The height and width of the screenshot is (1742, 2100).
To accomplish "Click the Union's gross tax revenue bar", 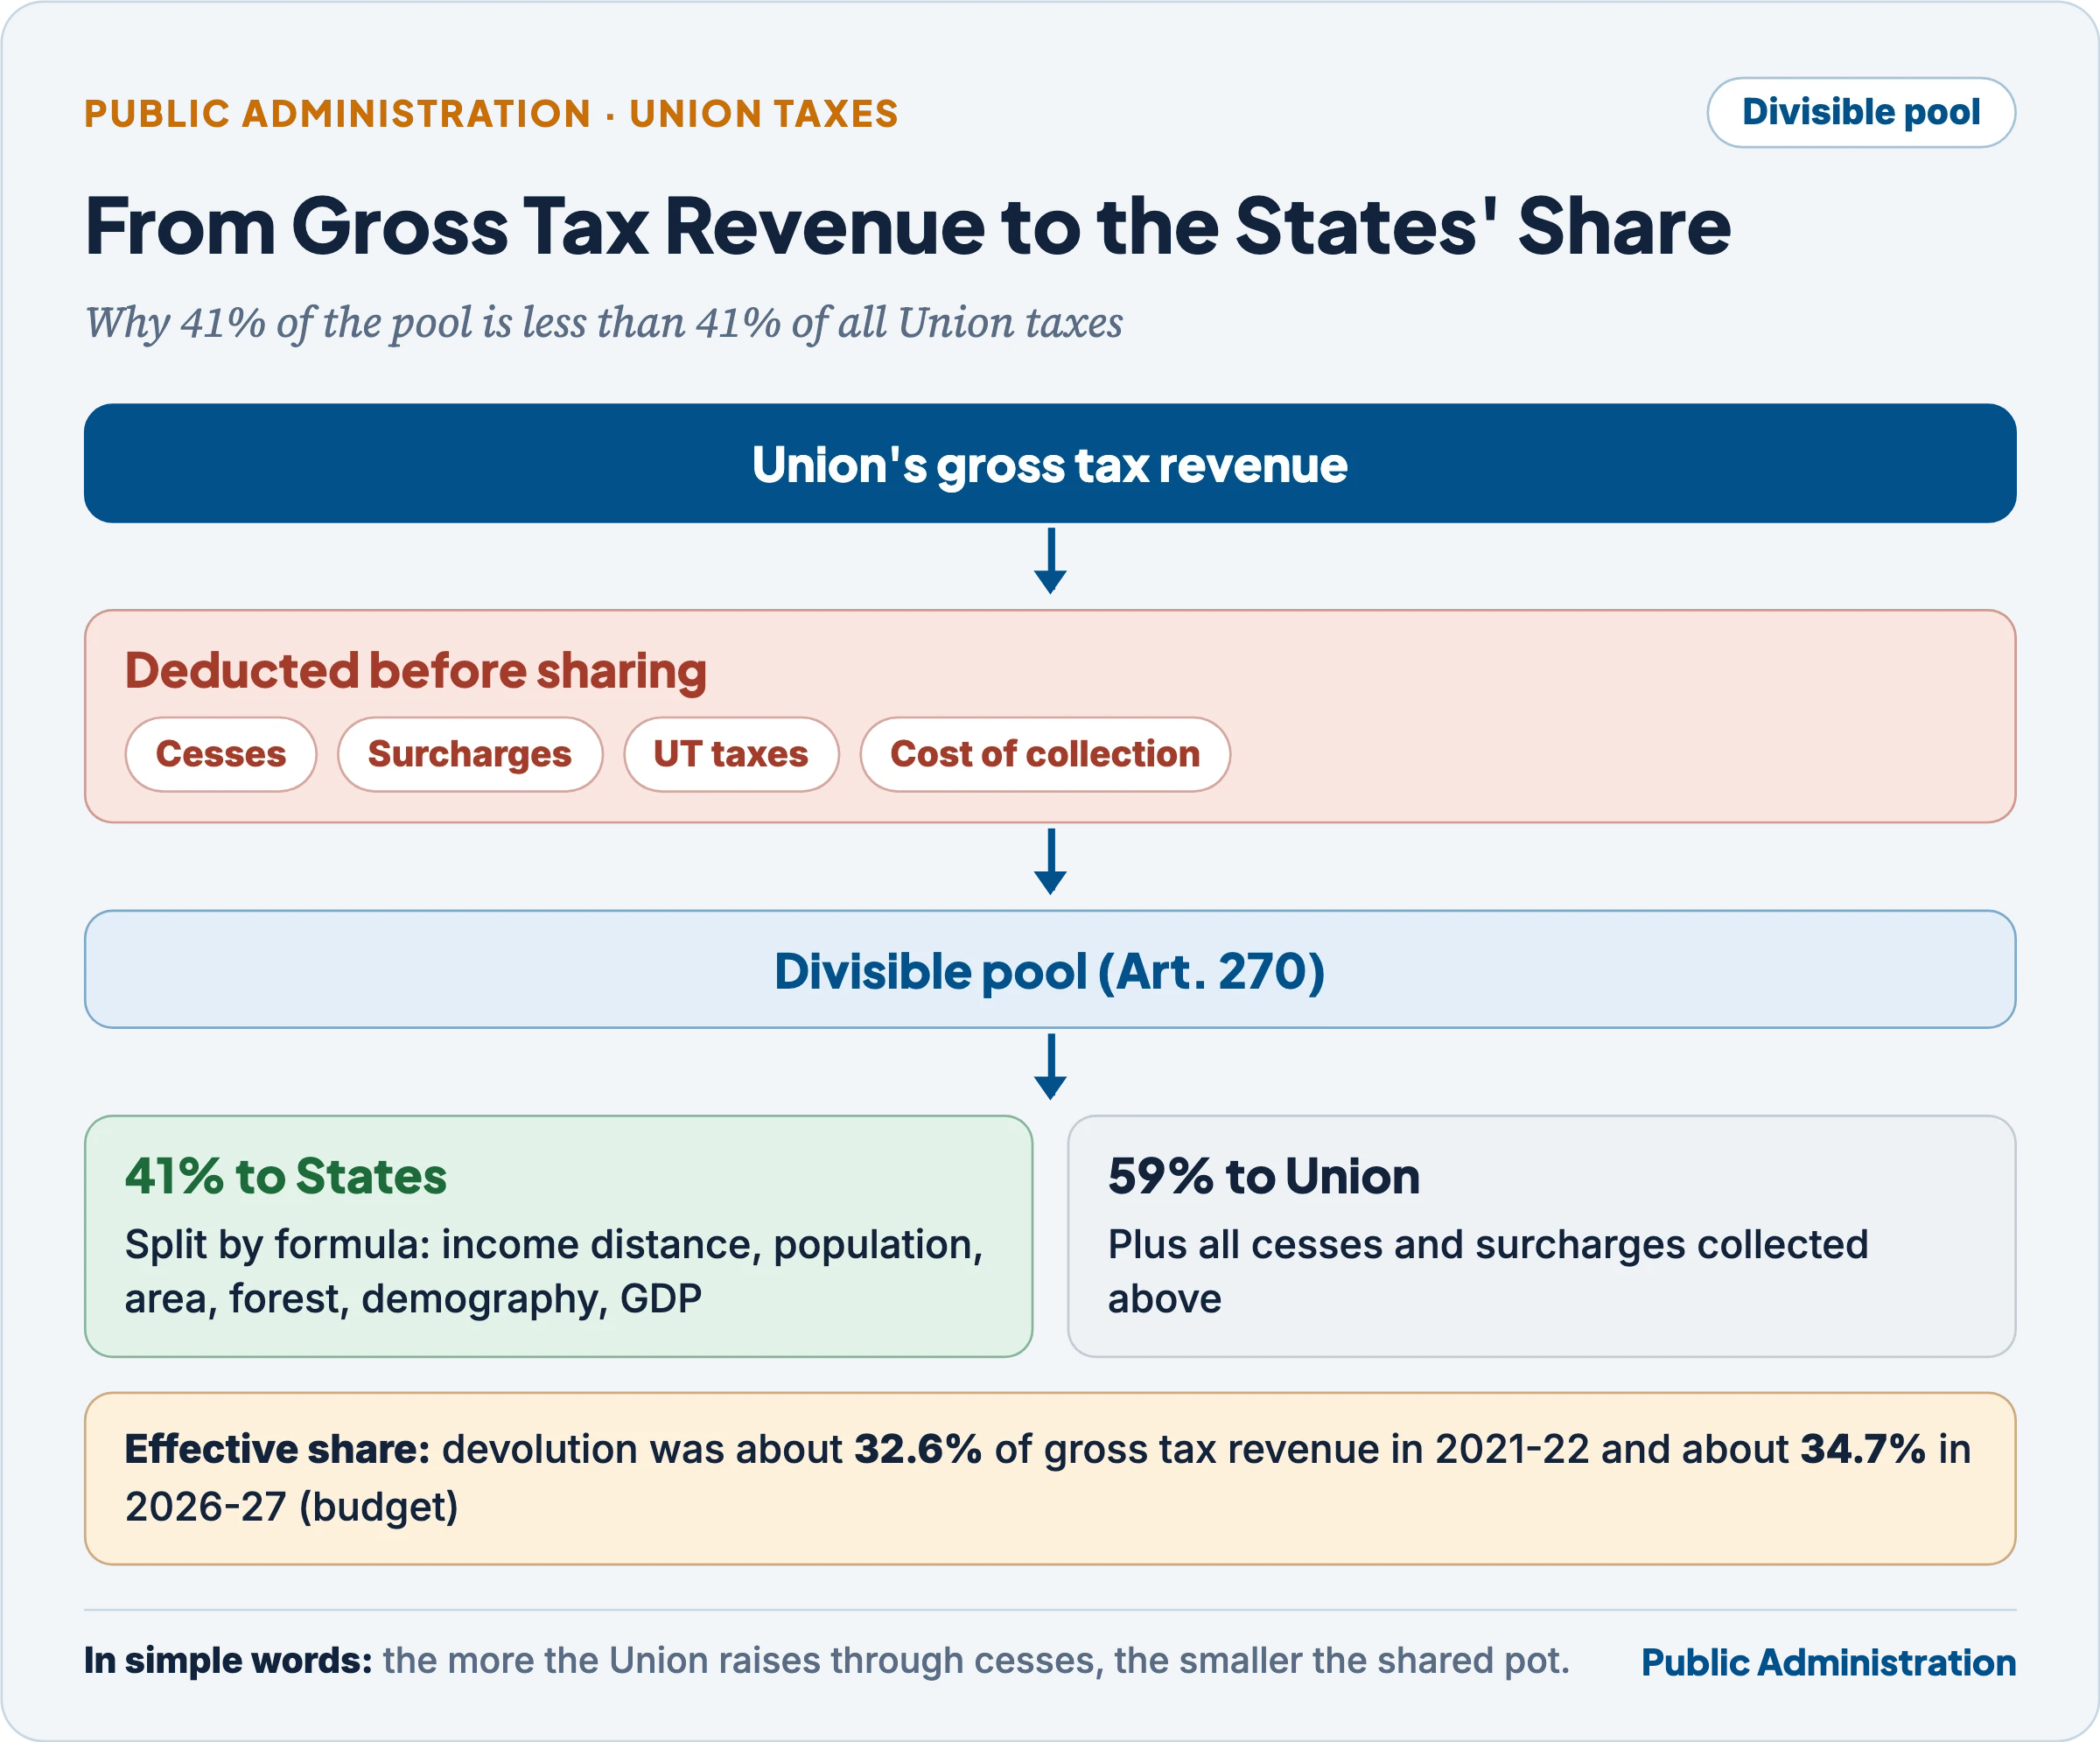I will coord(1050,463).
